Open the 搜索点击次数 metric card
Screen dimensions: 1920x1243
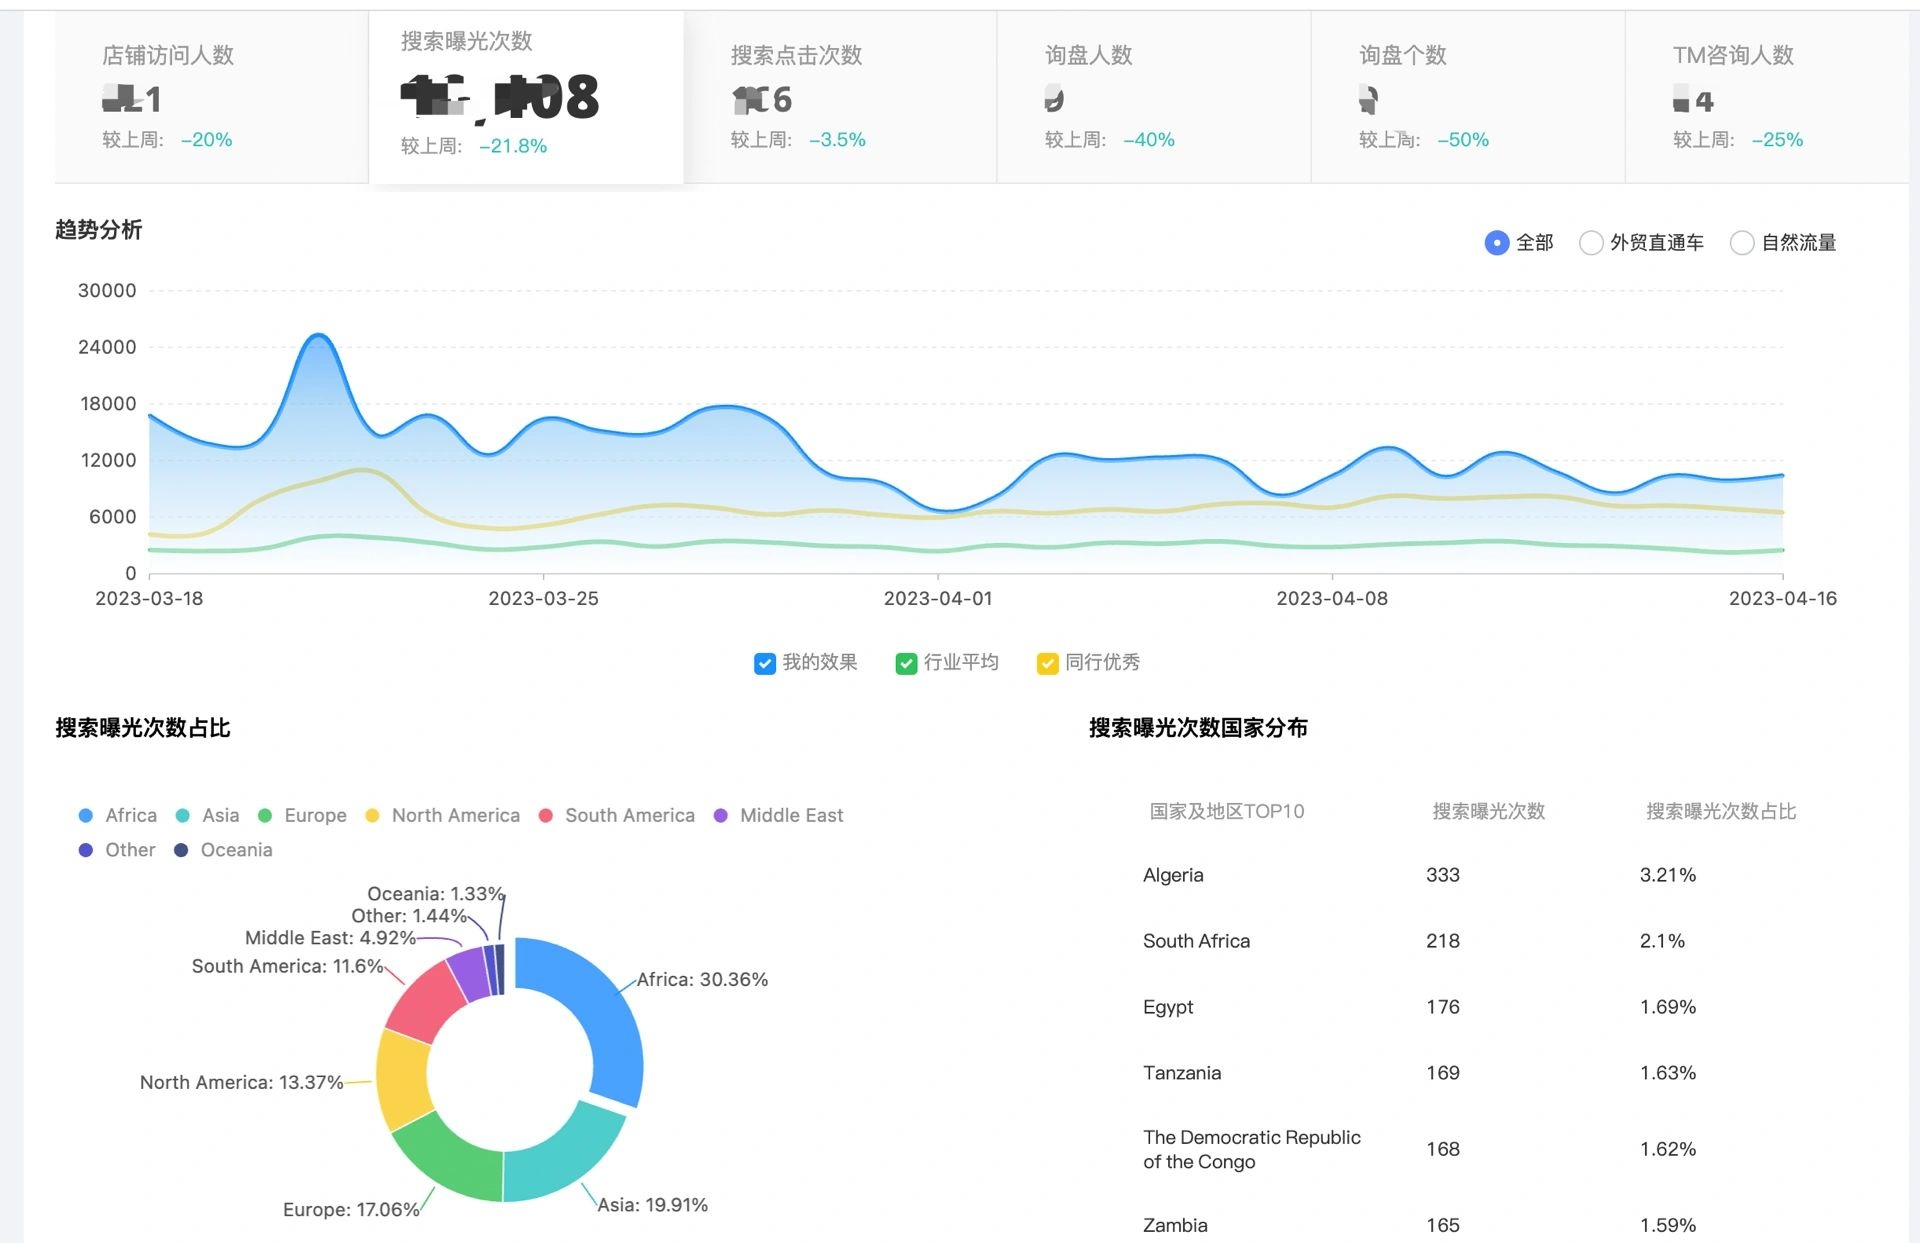click(x=840, y=97)
